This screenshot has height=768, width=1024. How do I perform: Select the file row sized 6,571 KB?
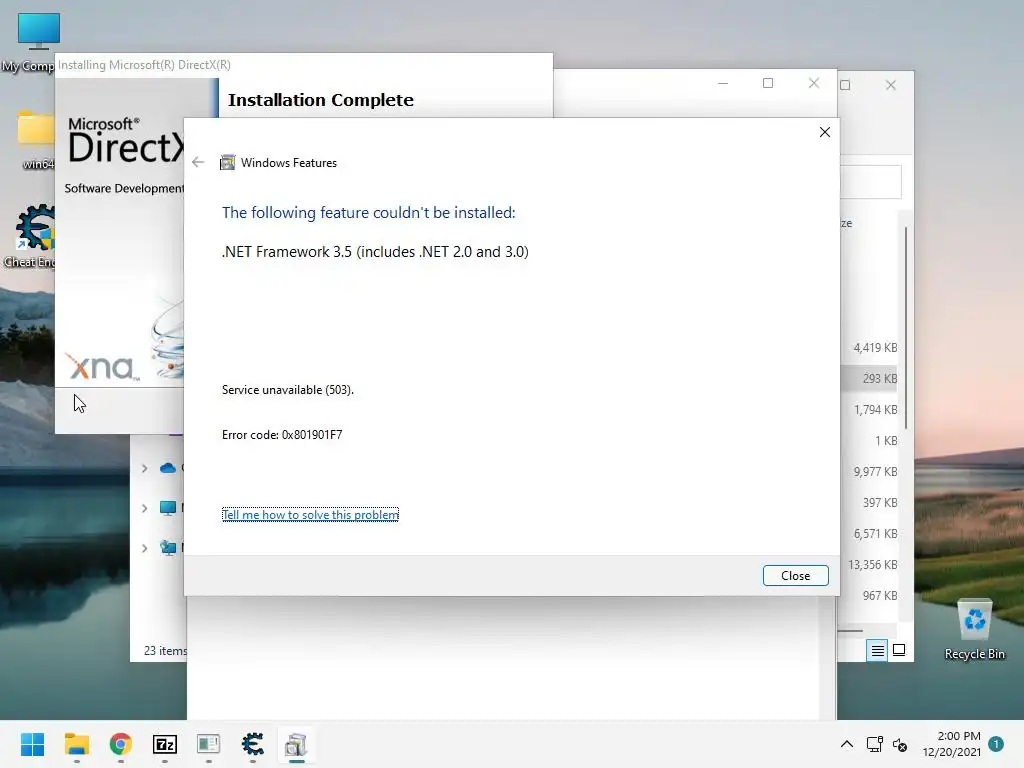click(869, 534)
